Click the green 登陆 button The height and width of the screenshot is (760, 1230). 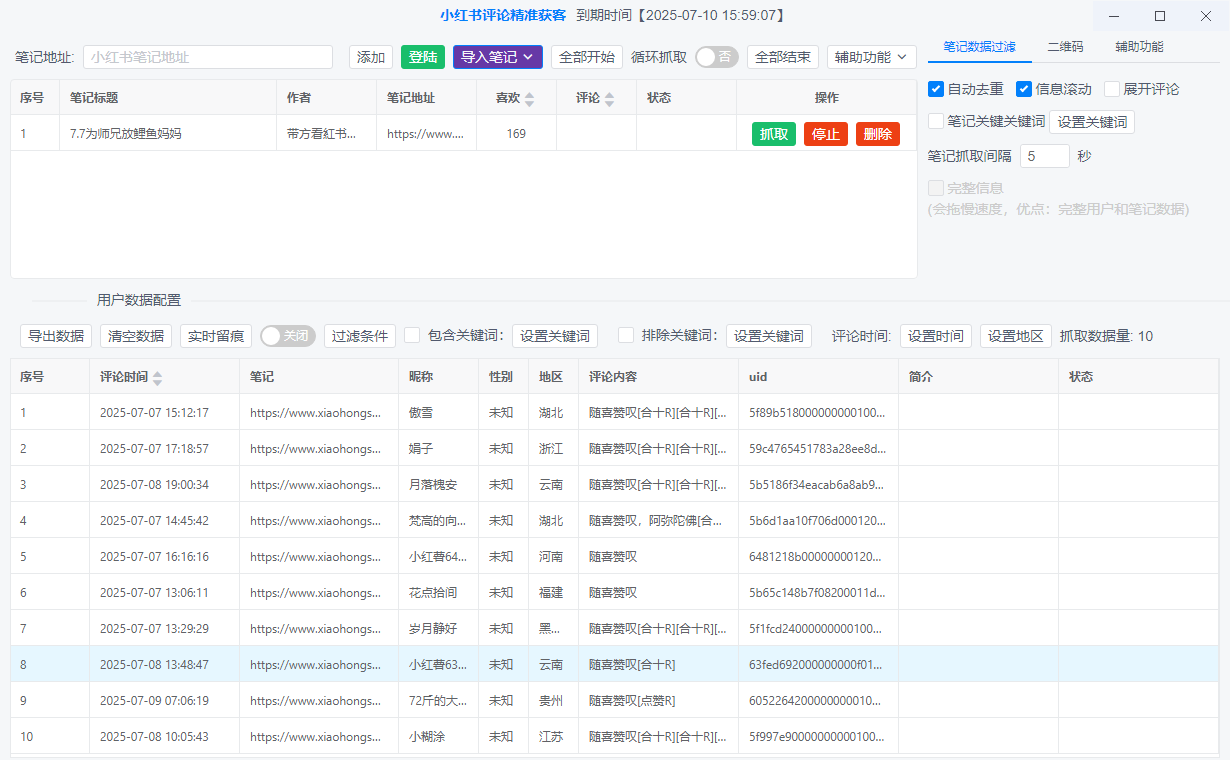423,57
